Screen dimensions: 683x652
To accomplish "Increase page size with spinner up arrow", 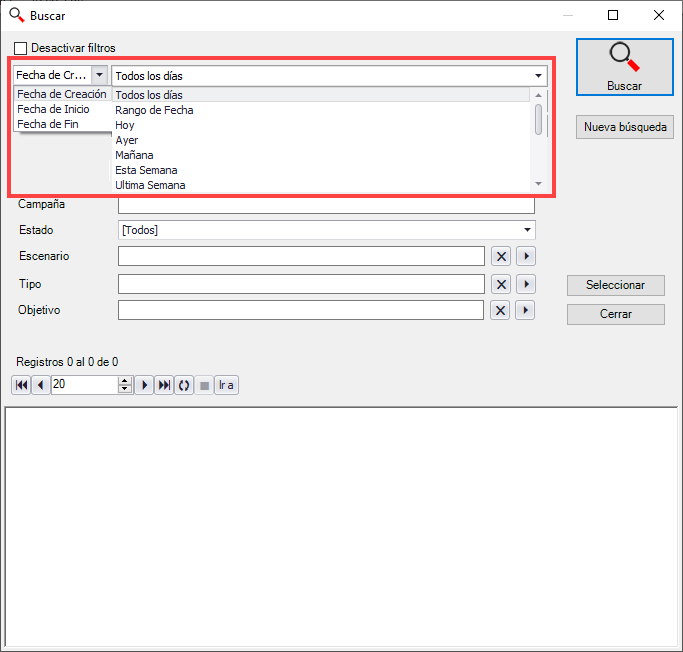I will point(125,381).
